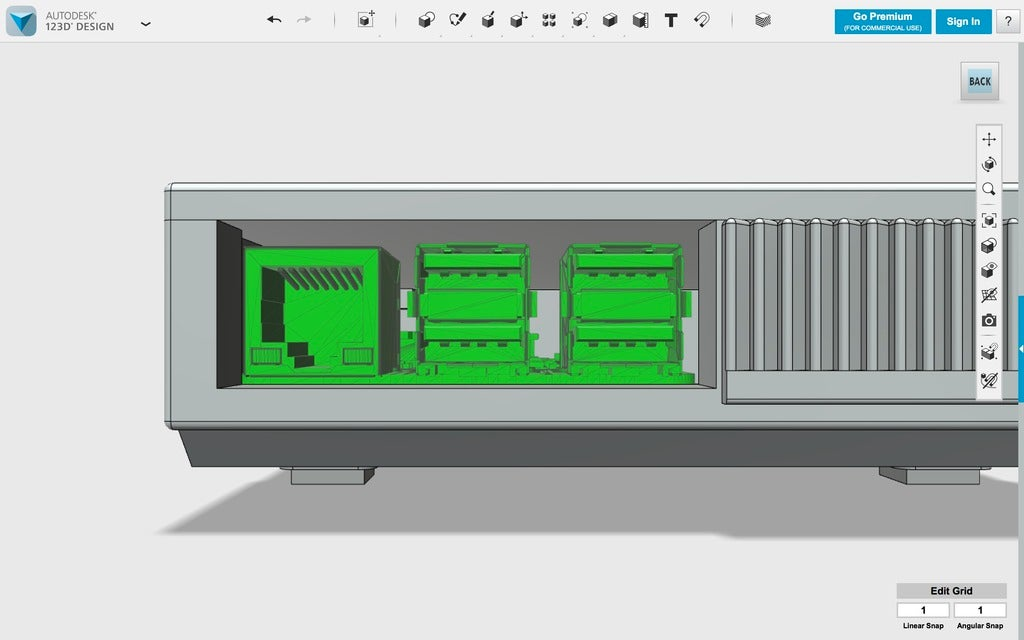The height and width of the screenshot is (640, 1024).
Task: Open the Material layers tool
Action: (x=763, y=20)
